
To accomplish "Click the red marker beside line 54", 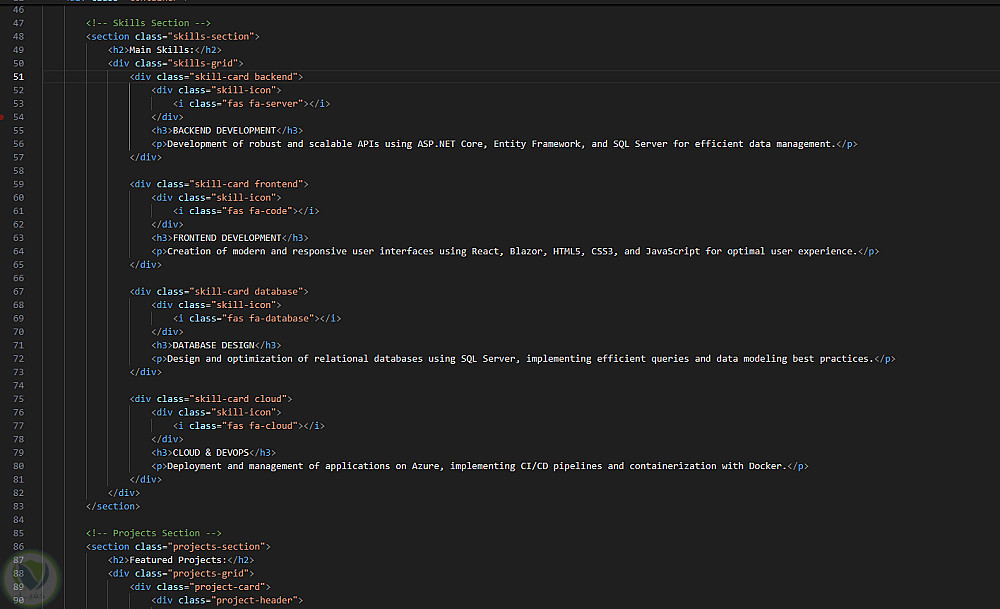I will (x=3, y=117).
